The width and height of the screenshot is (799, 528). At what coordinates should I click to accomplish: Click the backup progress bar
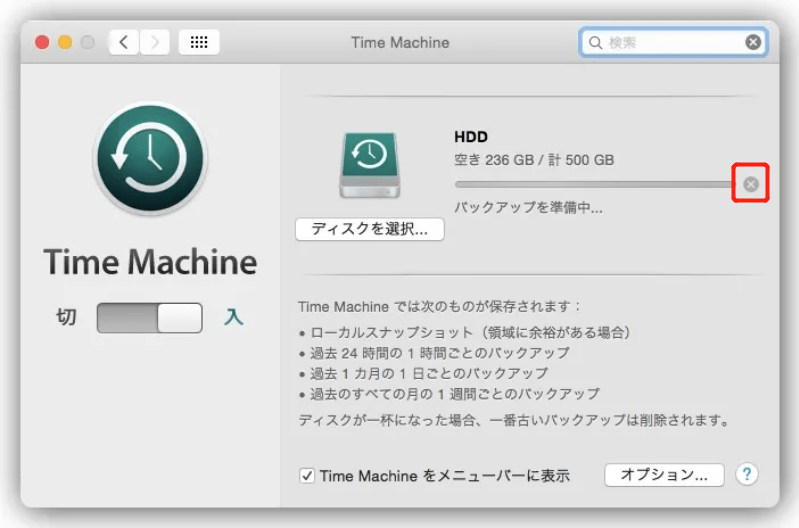click(595, 184)
